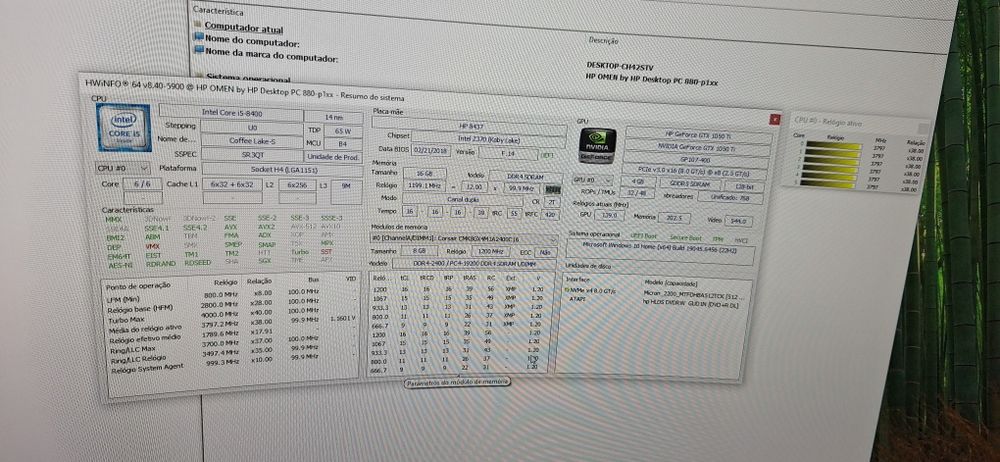
Task: Click the Unificado: 768 shaders field
Action: point(731,198)
